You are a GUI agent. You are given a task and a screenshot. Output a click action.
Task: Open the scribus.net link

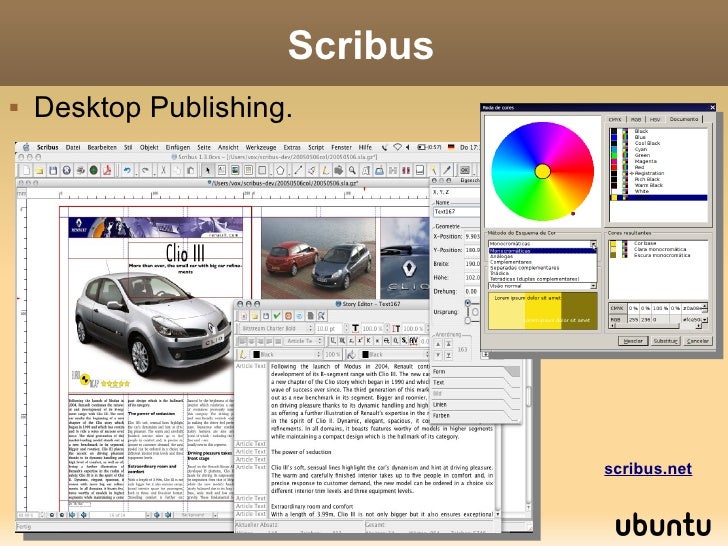pos(648,469)
